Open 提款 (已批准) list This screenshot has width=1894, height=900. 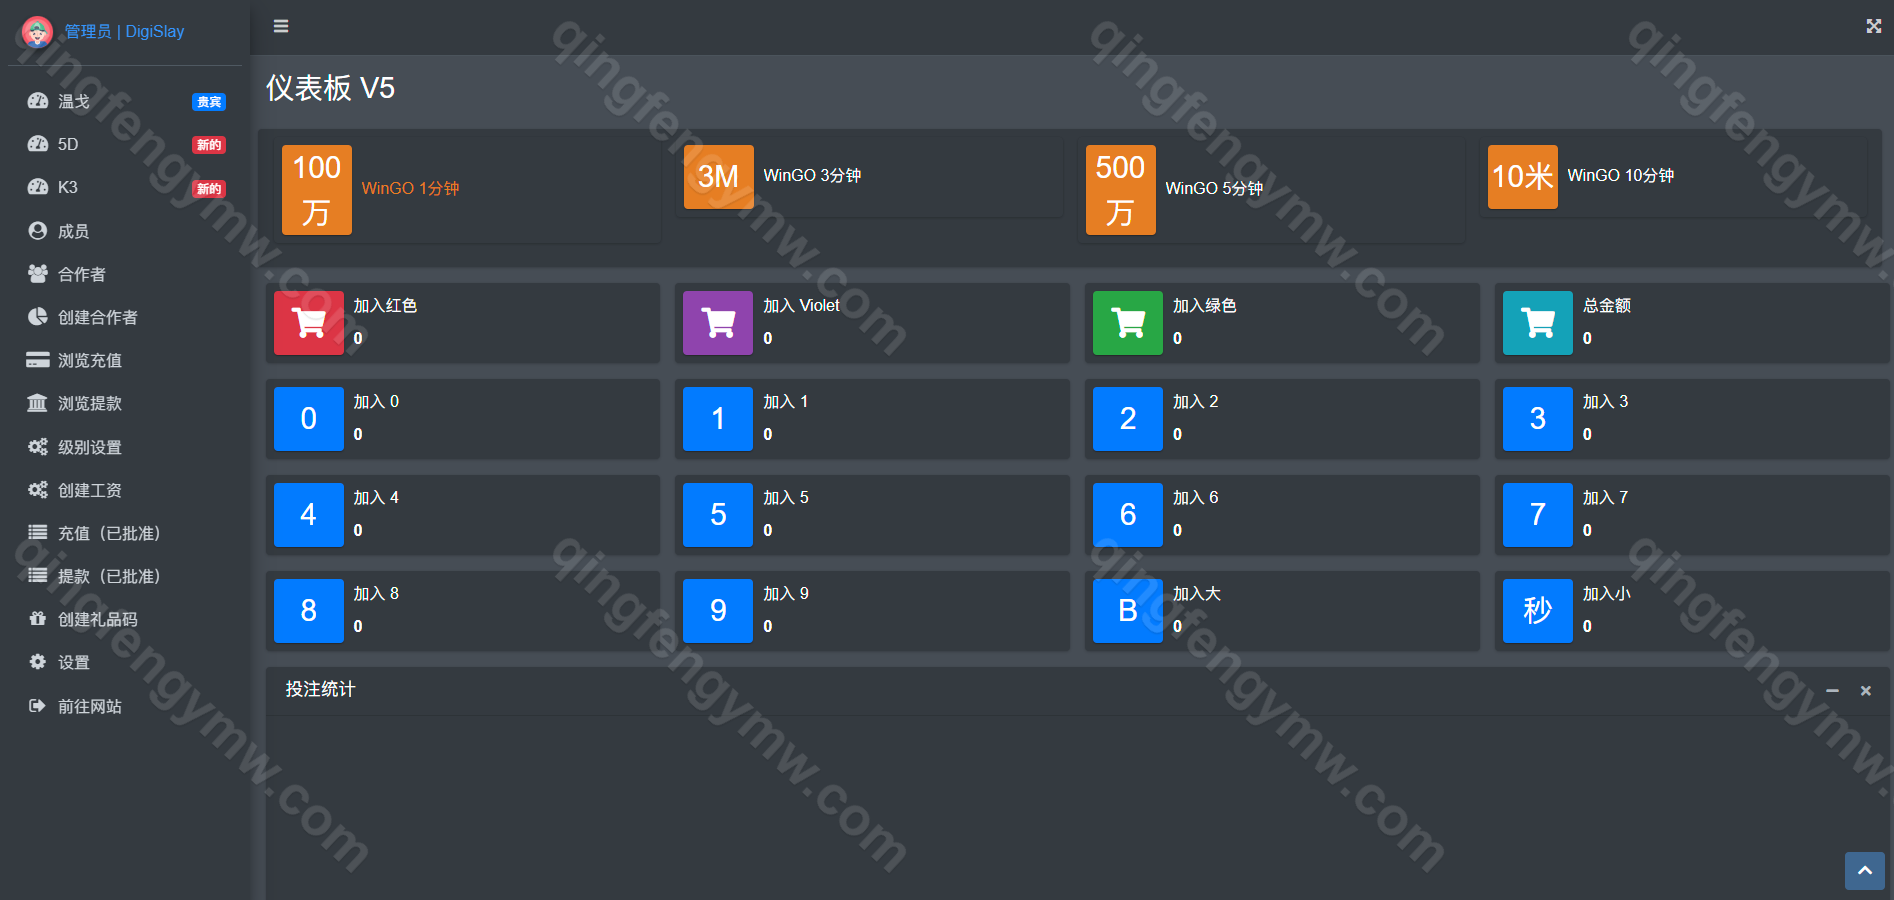[125, 576]
